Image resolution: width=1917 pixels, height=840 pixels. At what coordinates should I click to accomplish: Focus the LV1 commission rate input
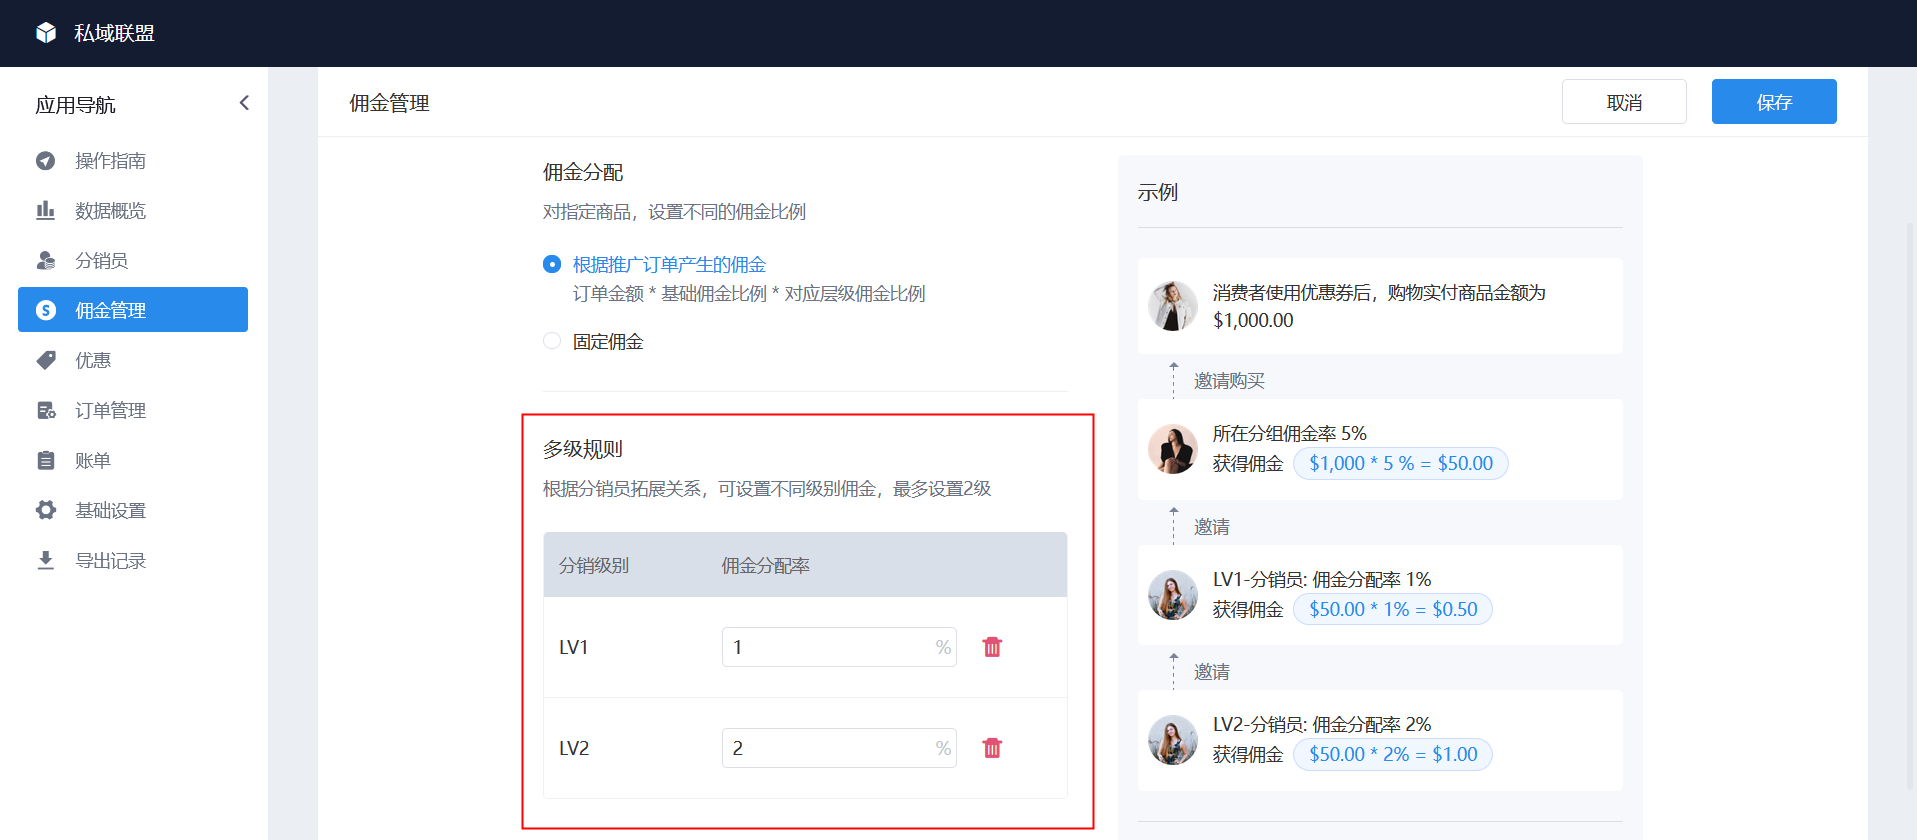click(x=839, y=647)
